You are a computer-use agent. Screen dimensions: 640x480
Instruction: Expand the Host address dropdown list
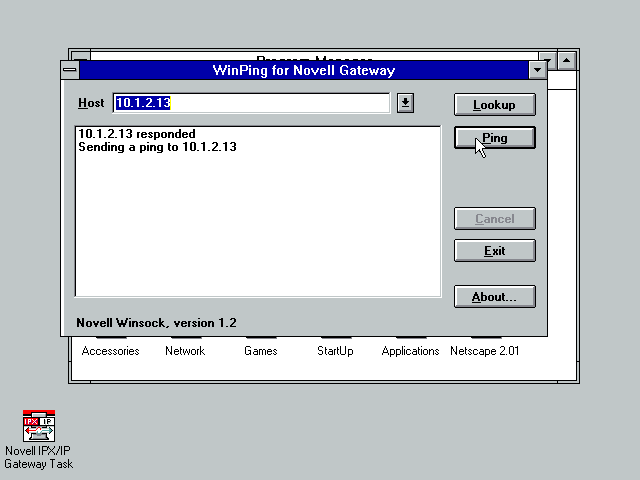tap(404, 103)
